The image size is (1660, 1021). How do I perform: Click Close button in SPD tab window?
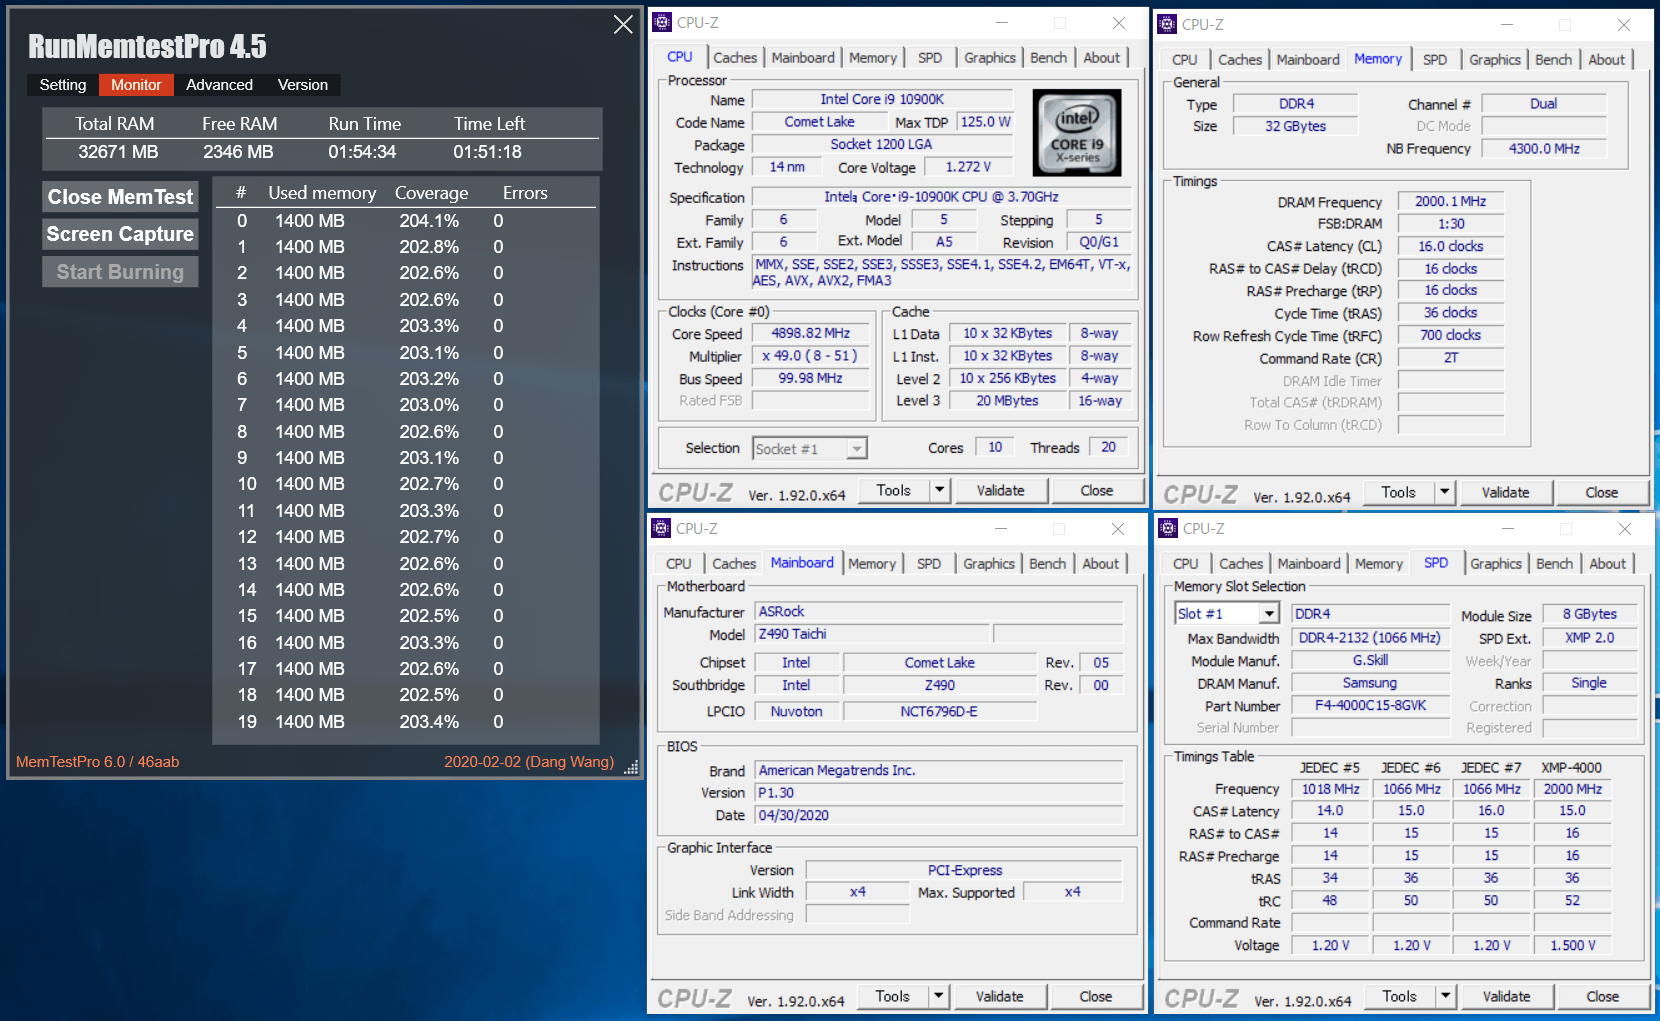1603,996
